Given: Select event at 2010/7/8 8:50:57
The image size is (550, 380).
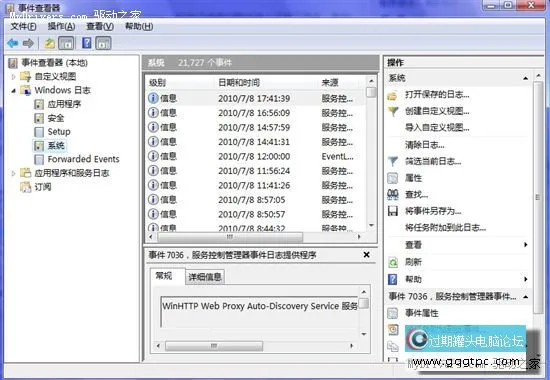Looking at the screenshot, I should [x=256, y=214].
